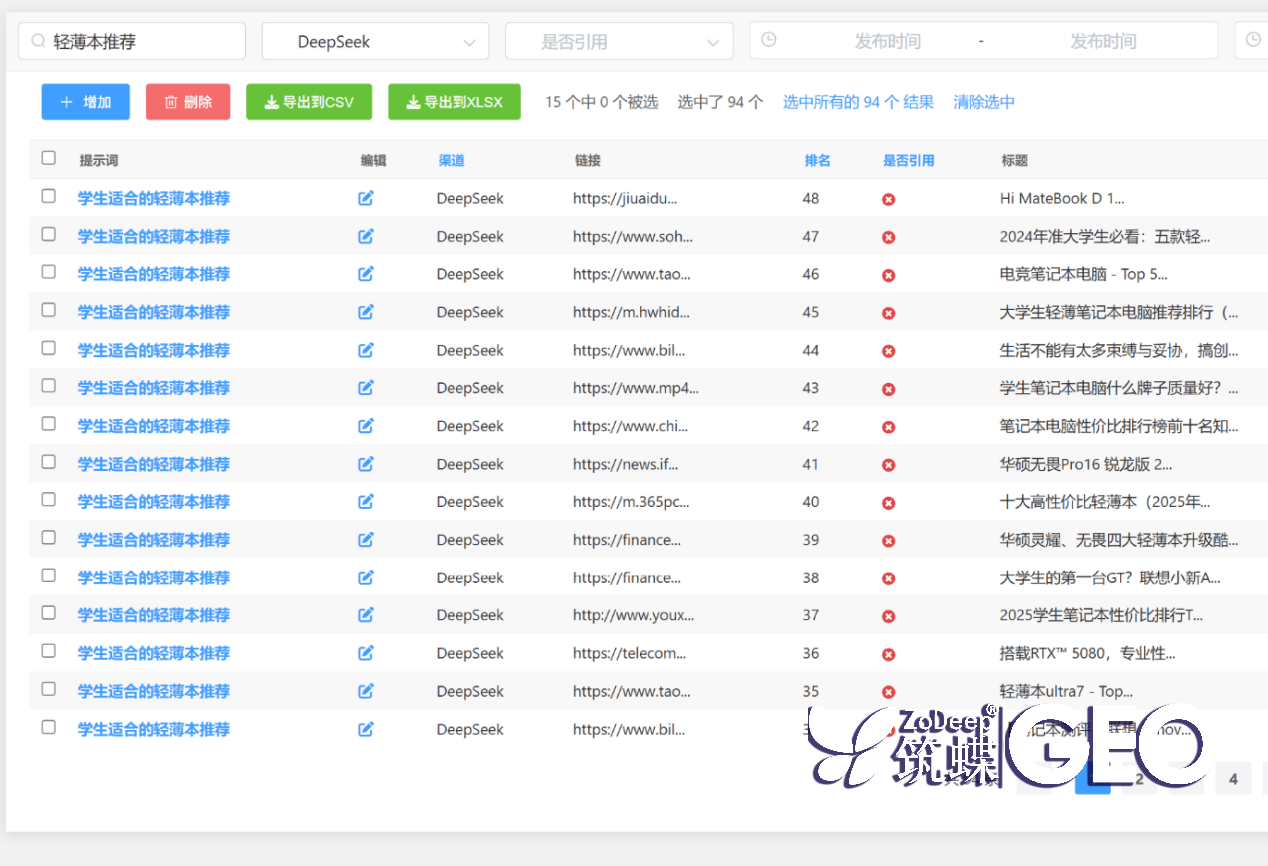Export the table using the 导出到XLSX button
The height and width of the screenshot is (866, 1268).
pyautogui.click(x=454, y=101)
